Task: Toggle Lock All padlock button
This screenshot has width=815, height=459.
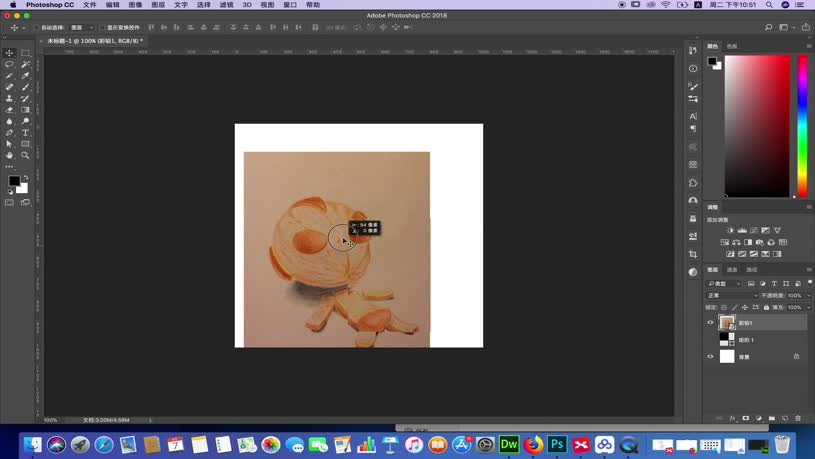Action: [x=766, y=308]
